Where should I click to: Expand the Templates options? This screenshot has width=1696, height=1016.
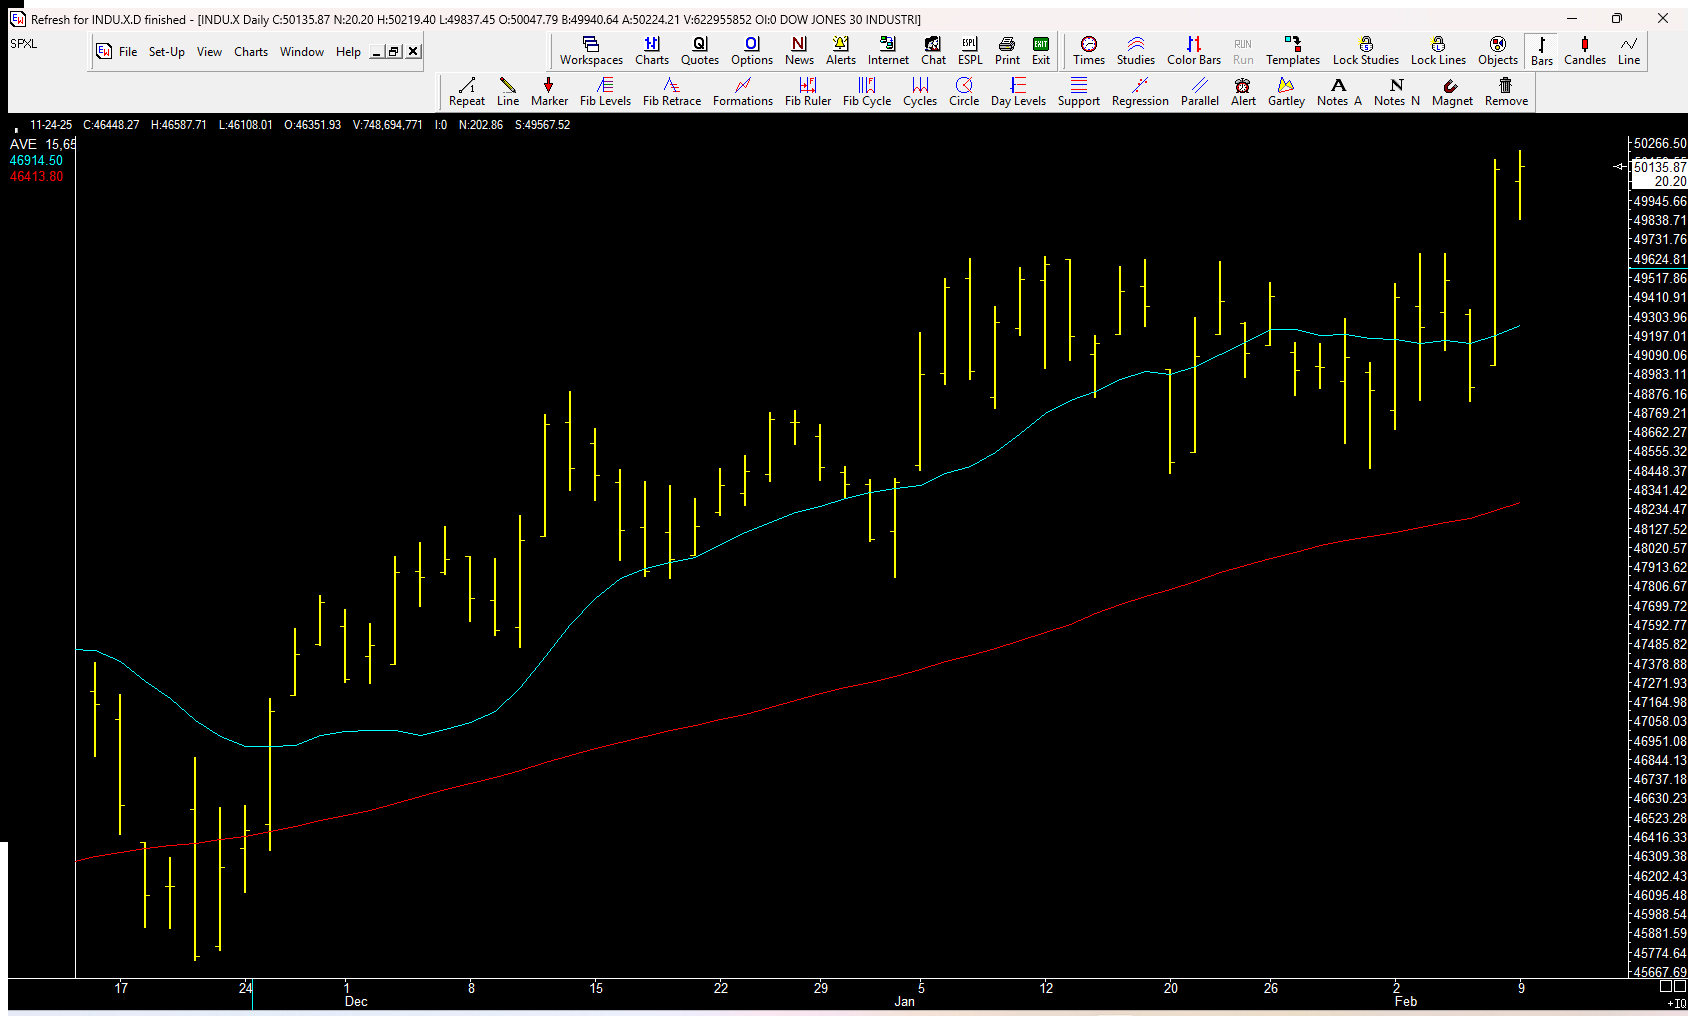(1292, 50)
